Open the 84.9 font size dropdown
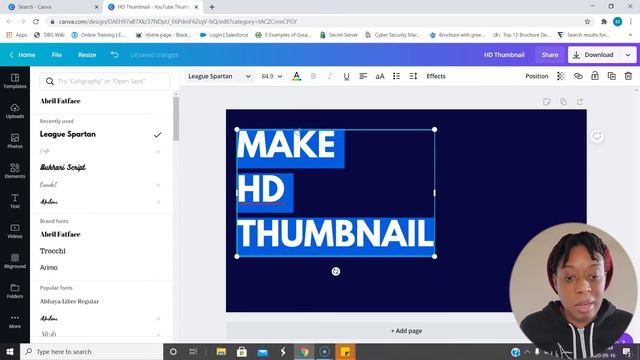 (x=272, y=76)
